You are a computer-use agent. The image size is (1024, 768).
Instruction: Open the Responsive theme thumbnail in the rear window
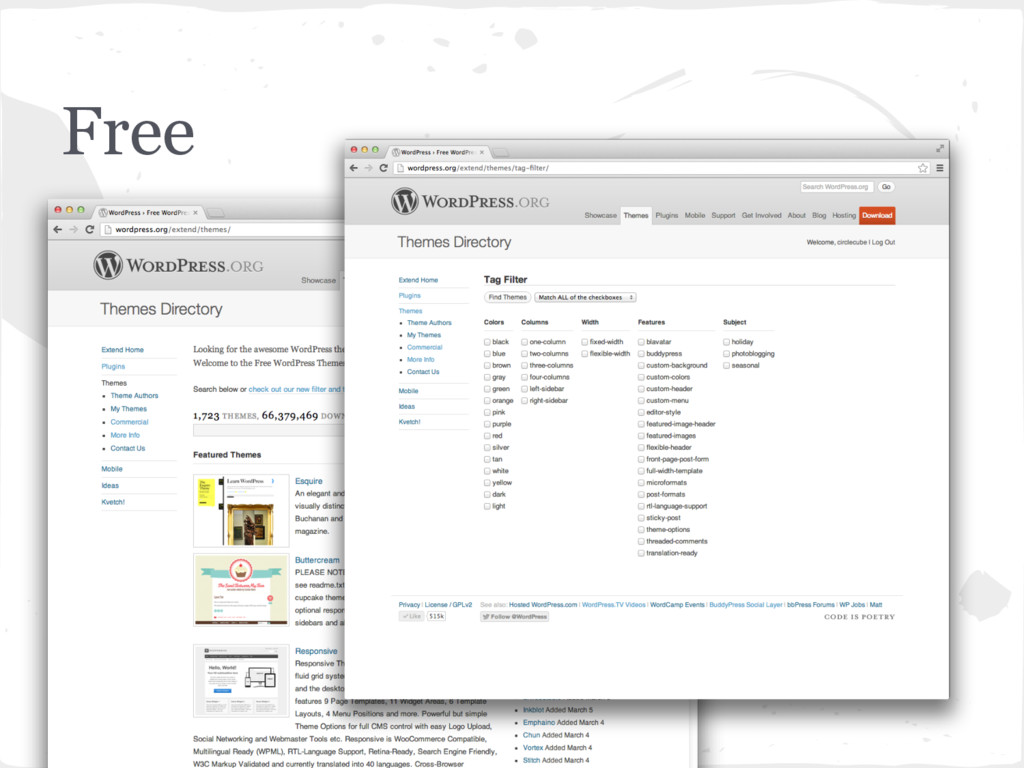pyautogui.click(x=241, y=680)
